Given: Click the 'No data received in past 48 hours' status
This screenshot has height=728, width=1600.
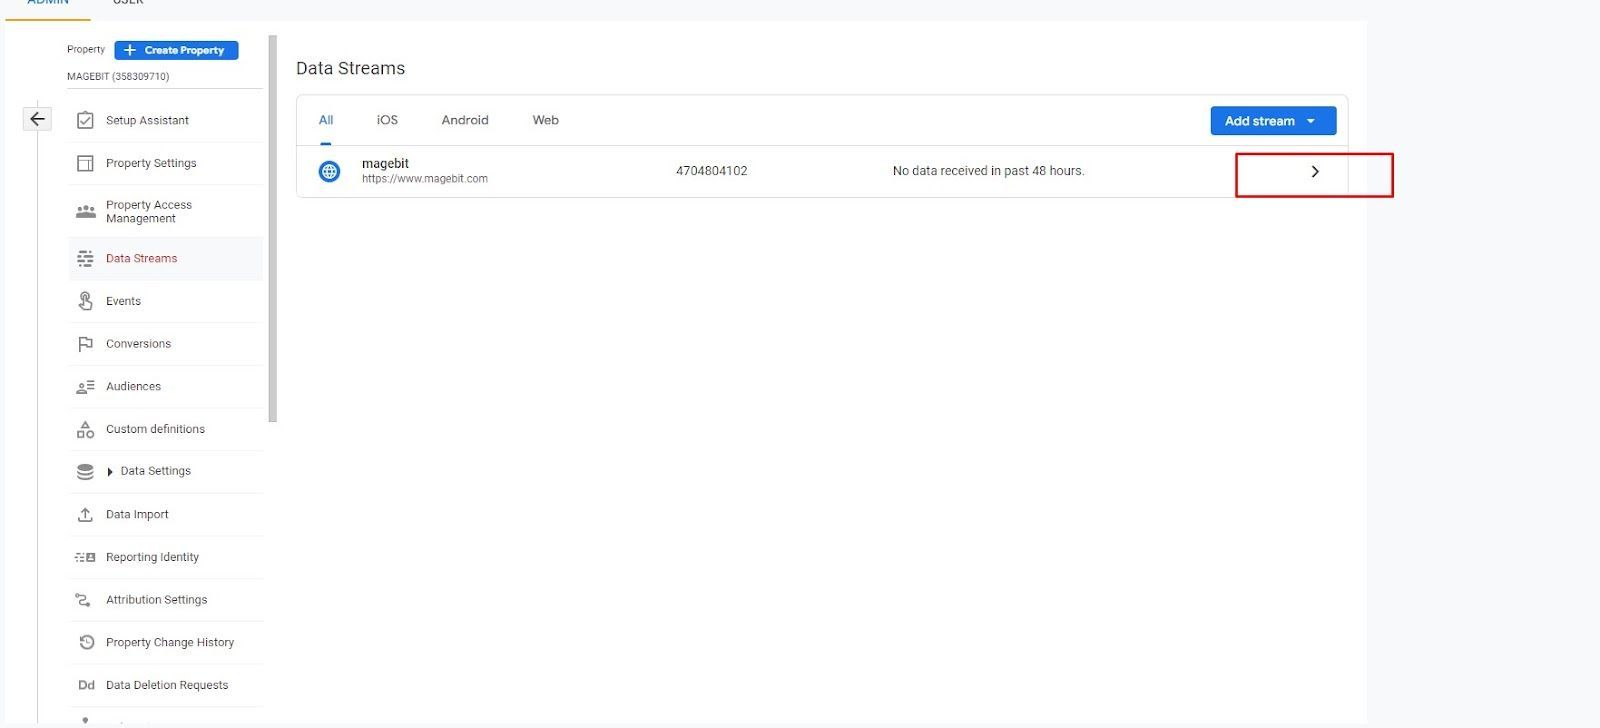Looking at the screenshot, I should pos(988,171).
